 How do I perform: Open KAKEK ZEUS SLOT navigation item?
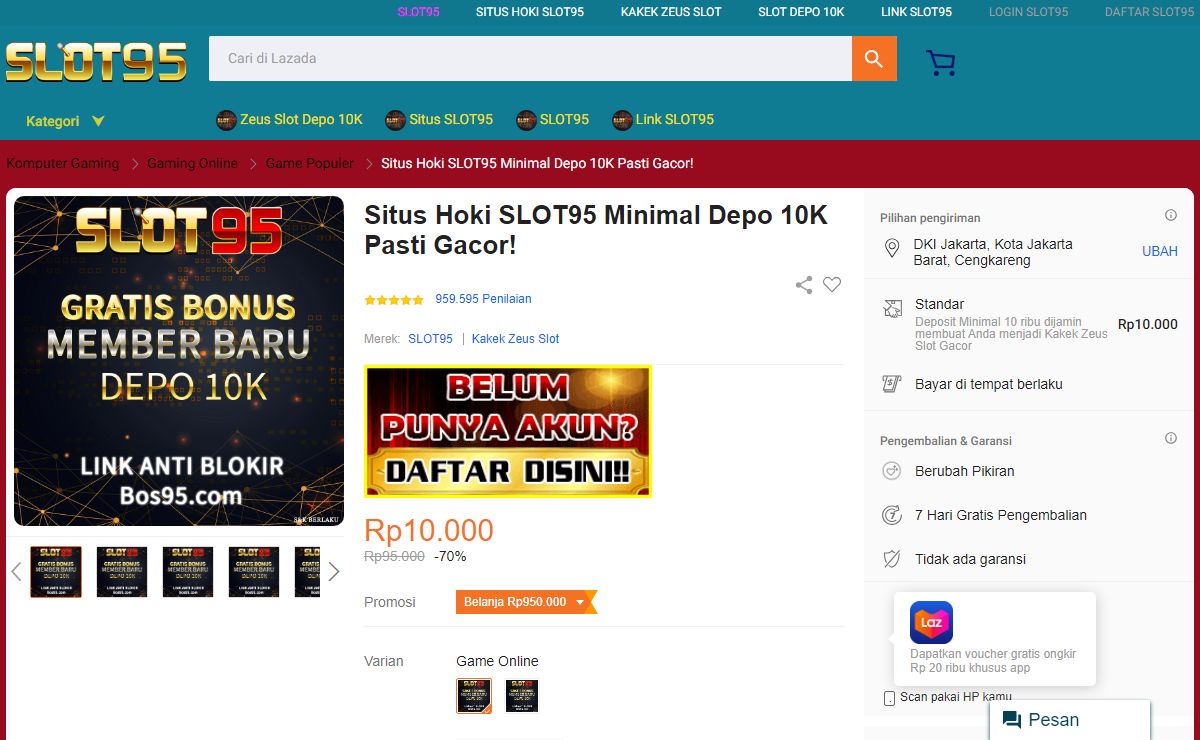(x=671, y=12)
